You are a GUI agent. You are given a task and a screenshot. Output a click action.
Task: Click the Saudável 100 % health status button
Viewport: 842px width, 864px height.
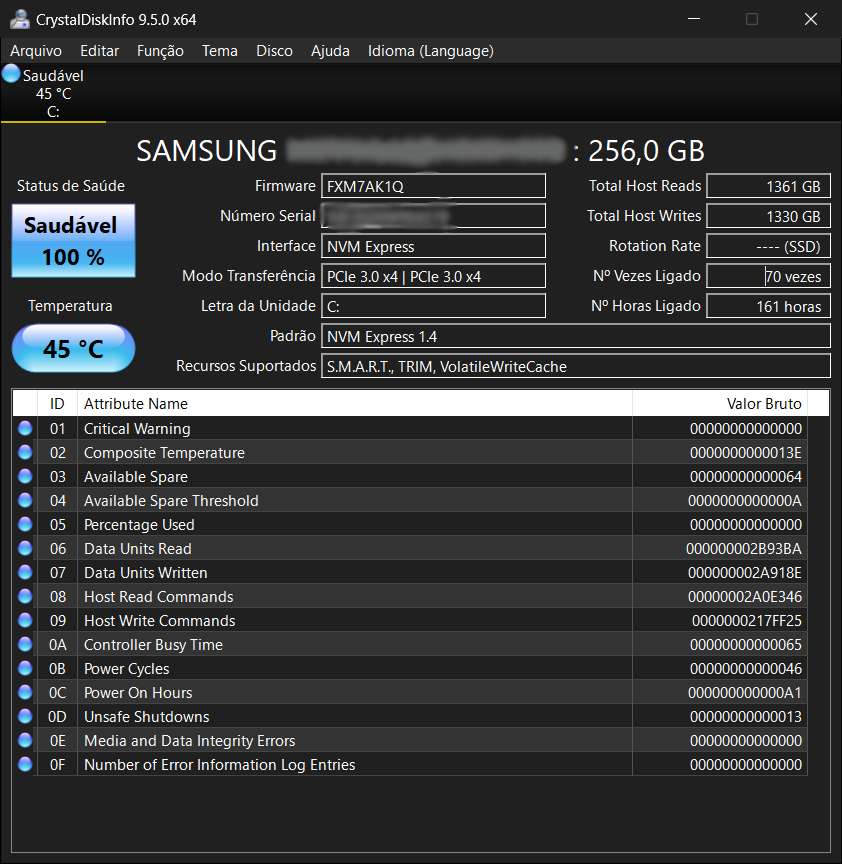point(73,241)
